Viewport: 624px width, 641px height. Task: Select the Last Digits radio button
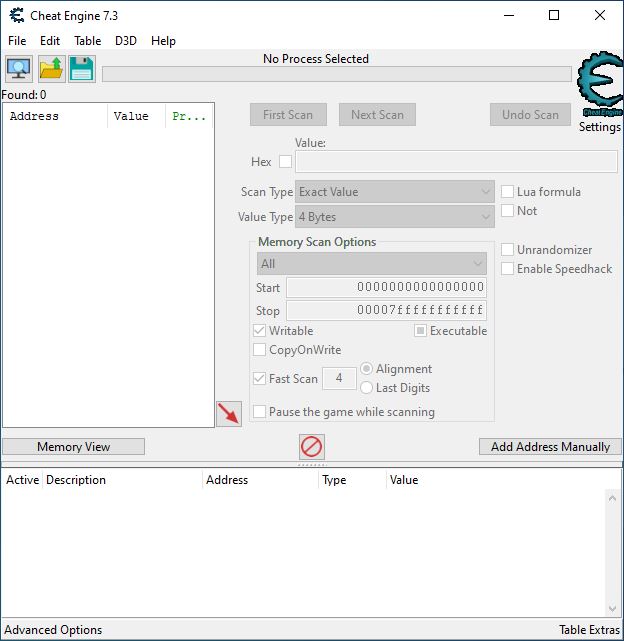[366, 388]
